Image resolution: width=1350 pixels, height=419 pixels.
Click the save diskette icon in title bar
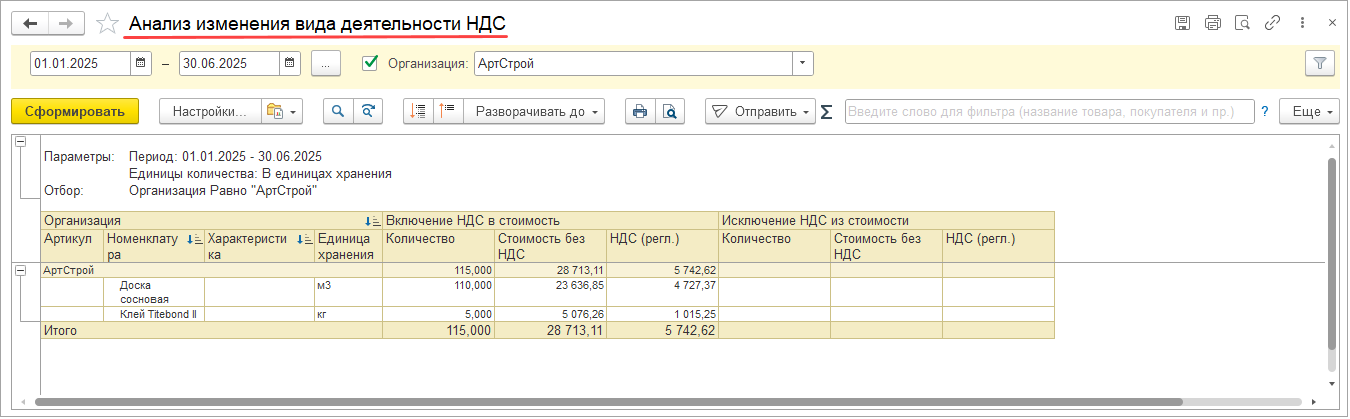pos(1182,22)
